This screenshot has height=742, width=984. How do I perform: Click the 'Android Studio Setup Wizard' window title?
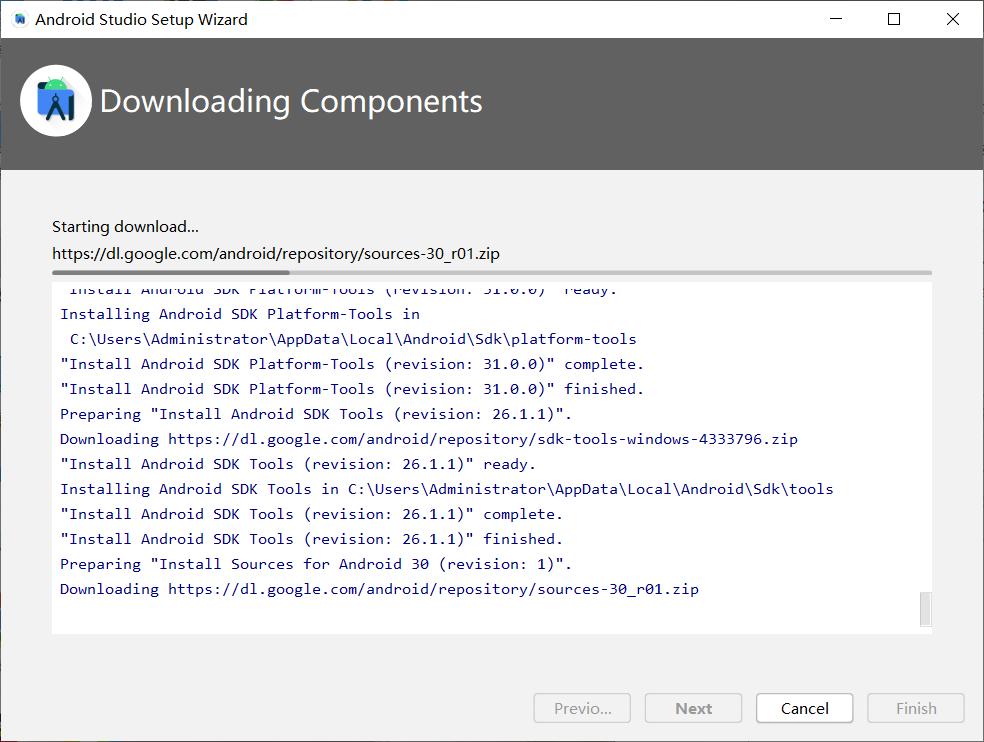point(141,19)
